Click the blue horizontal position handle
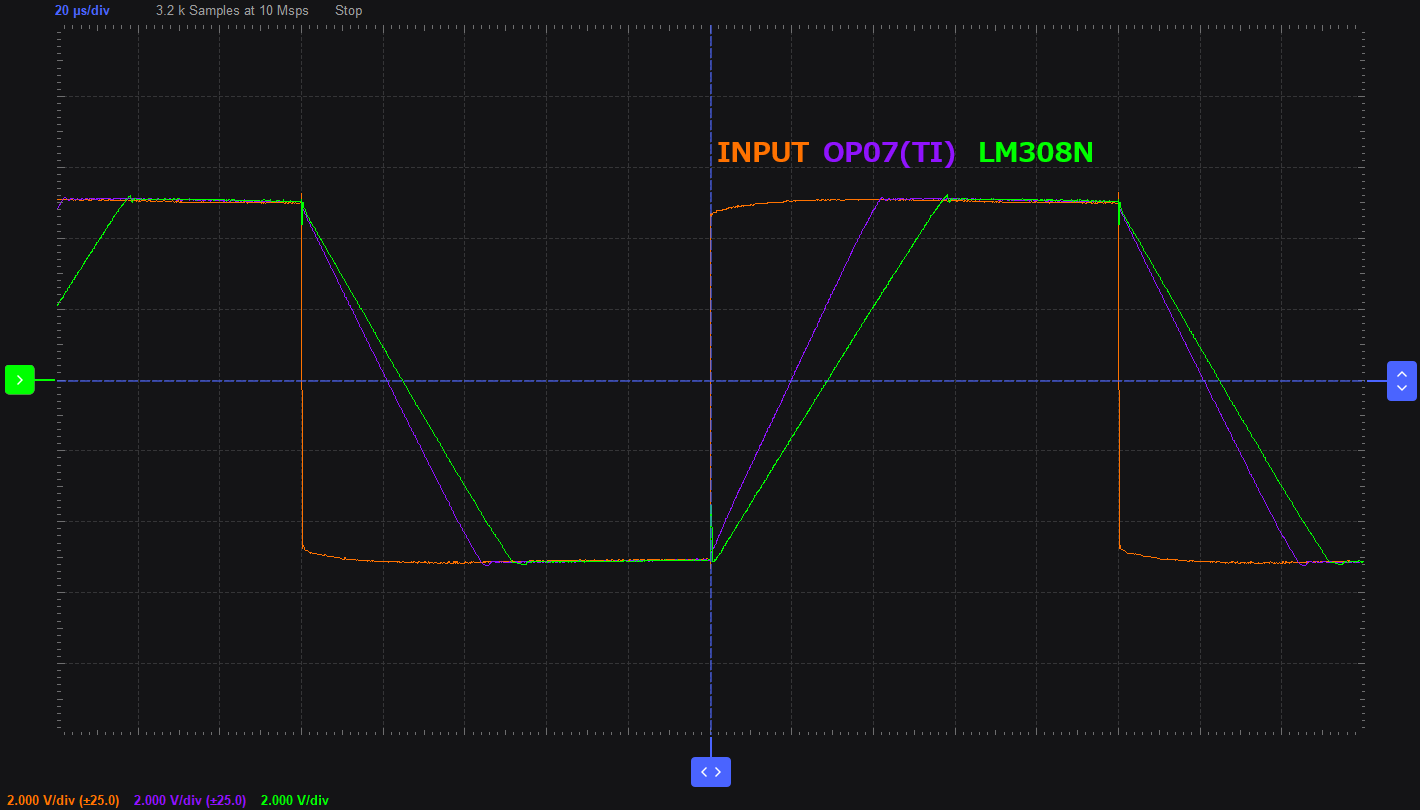1420x810 pixels. (x=711, y=772)
